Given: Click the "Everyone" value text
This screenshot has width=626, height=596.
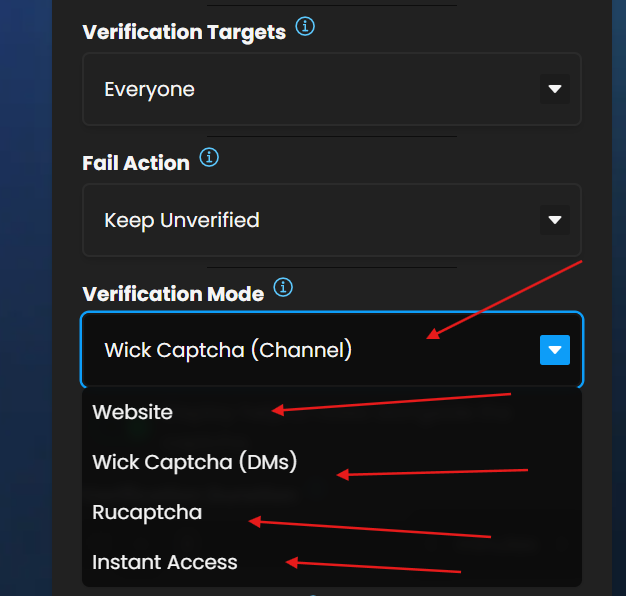Looking at the screenshot, I should coord(149,89).
